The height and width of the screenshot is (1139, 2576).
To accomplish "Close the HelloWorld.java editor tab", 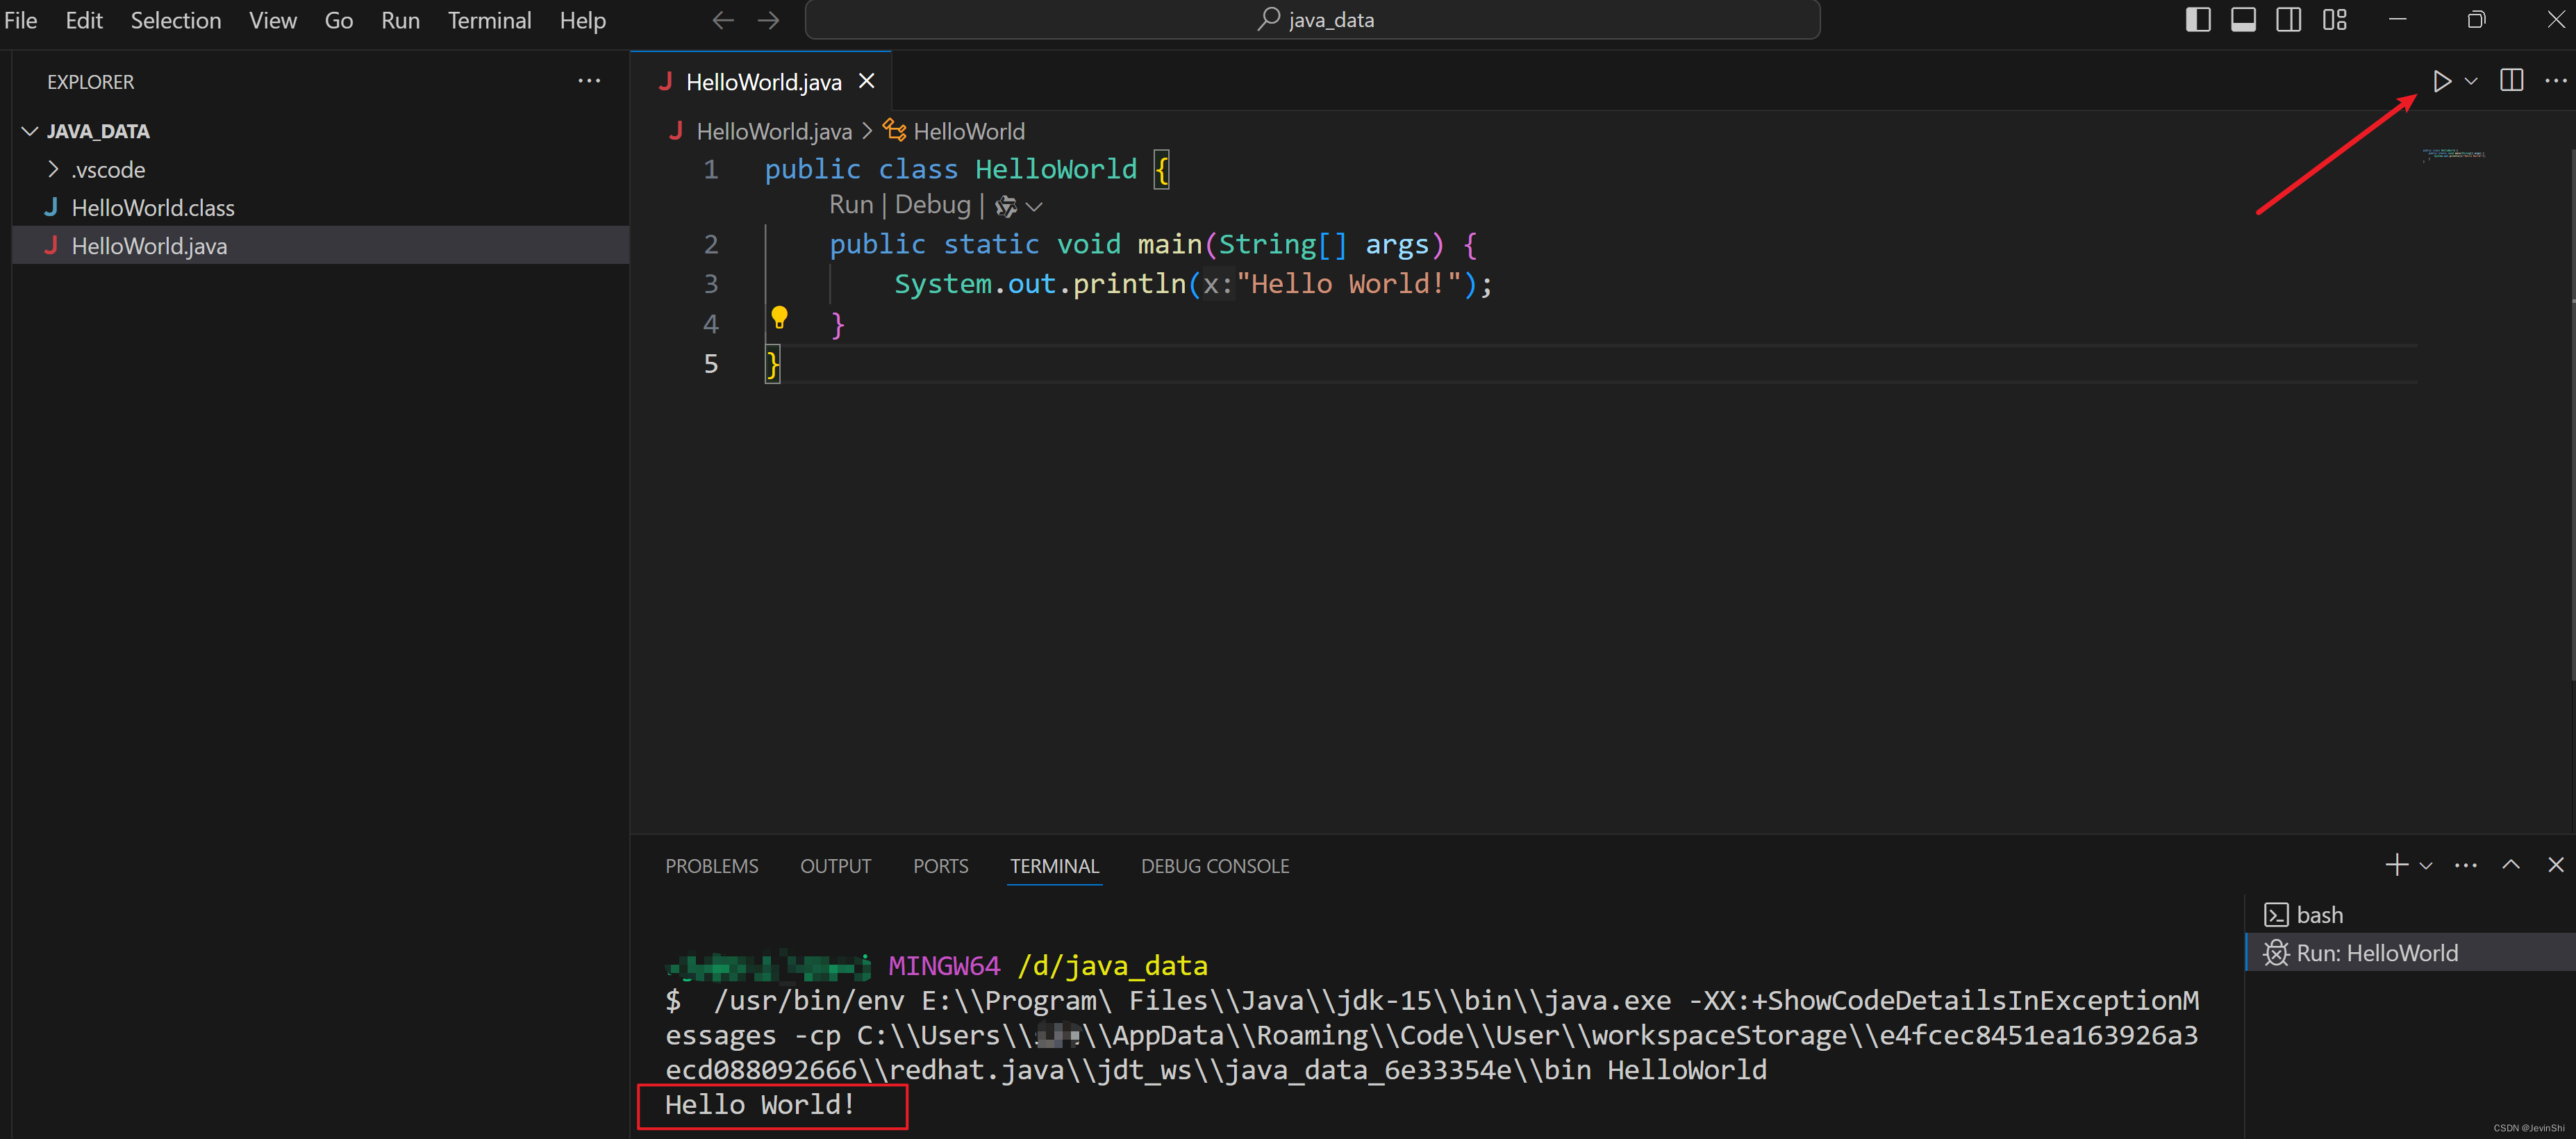I will tap(867, 81).
